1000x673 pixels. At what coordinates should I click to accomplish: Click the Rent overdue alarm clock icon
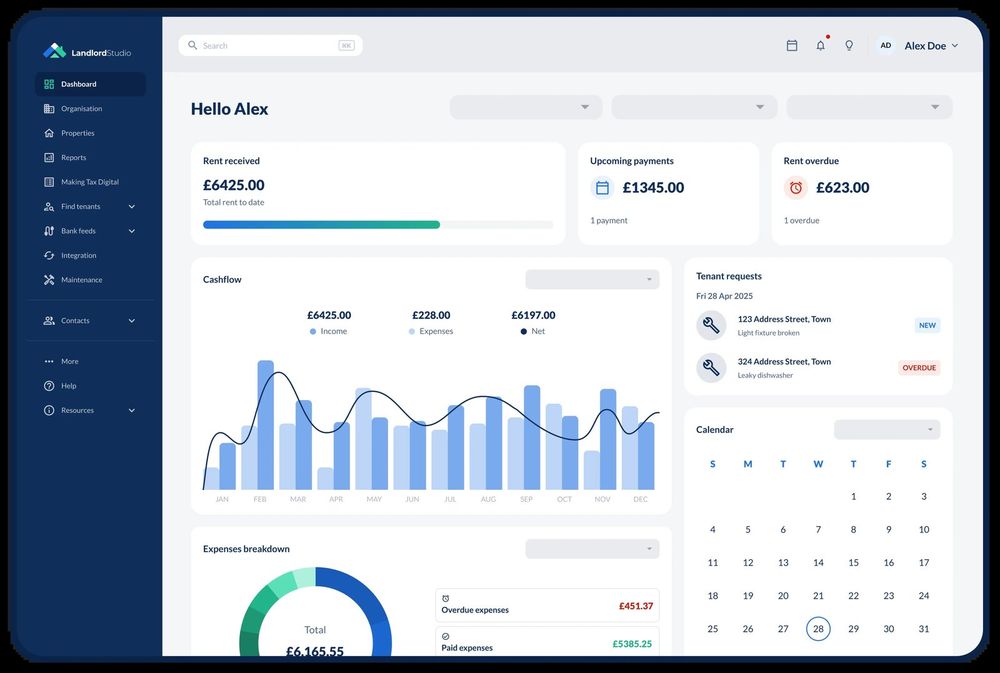tap(795, 188)
